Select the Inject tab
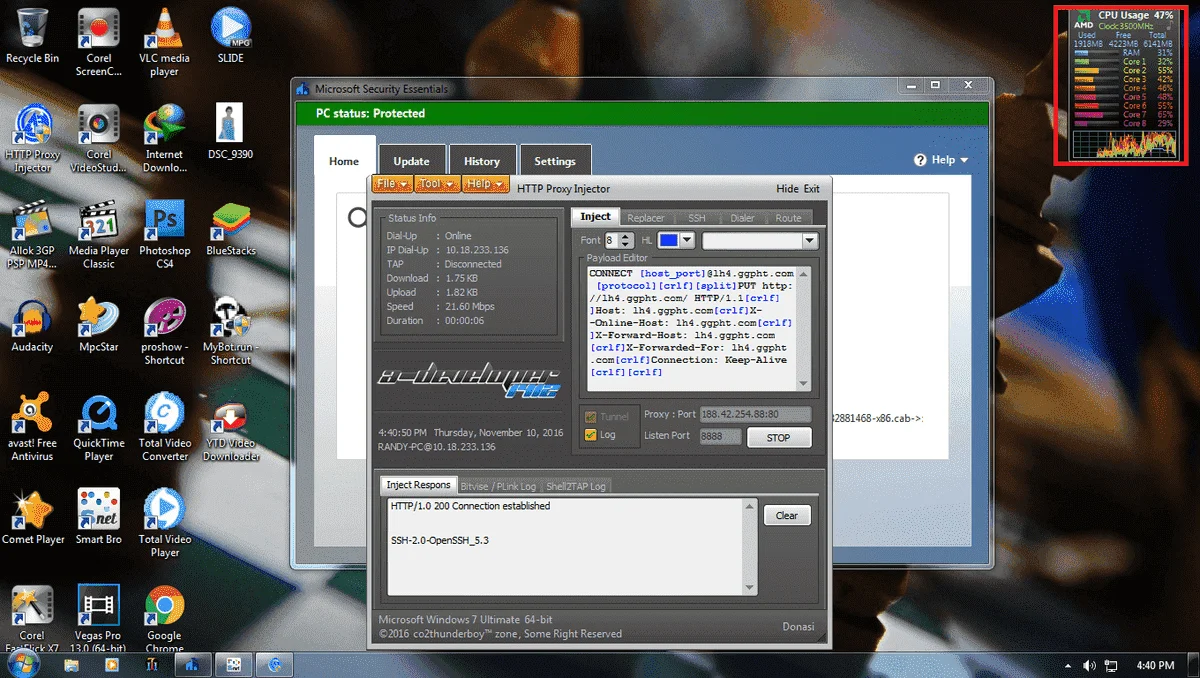The image size is (1200, 678). point(595,216)
